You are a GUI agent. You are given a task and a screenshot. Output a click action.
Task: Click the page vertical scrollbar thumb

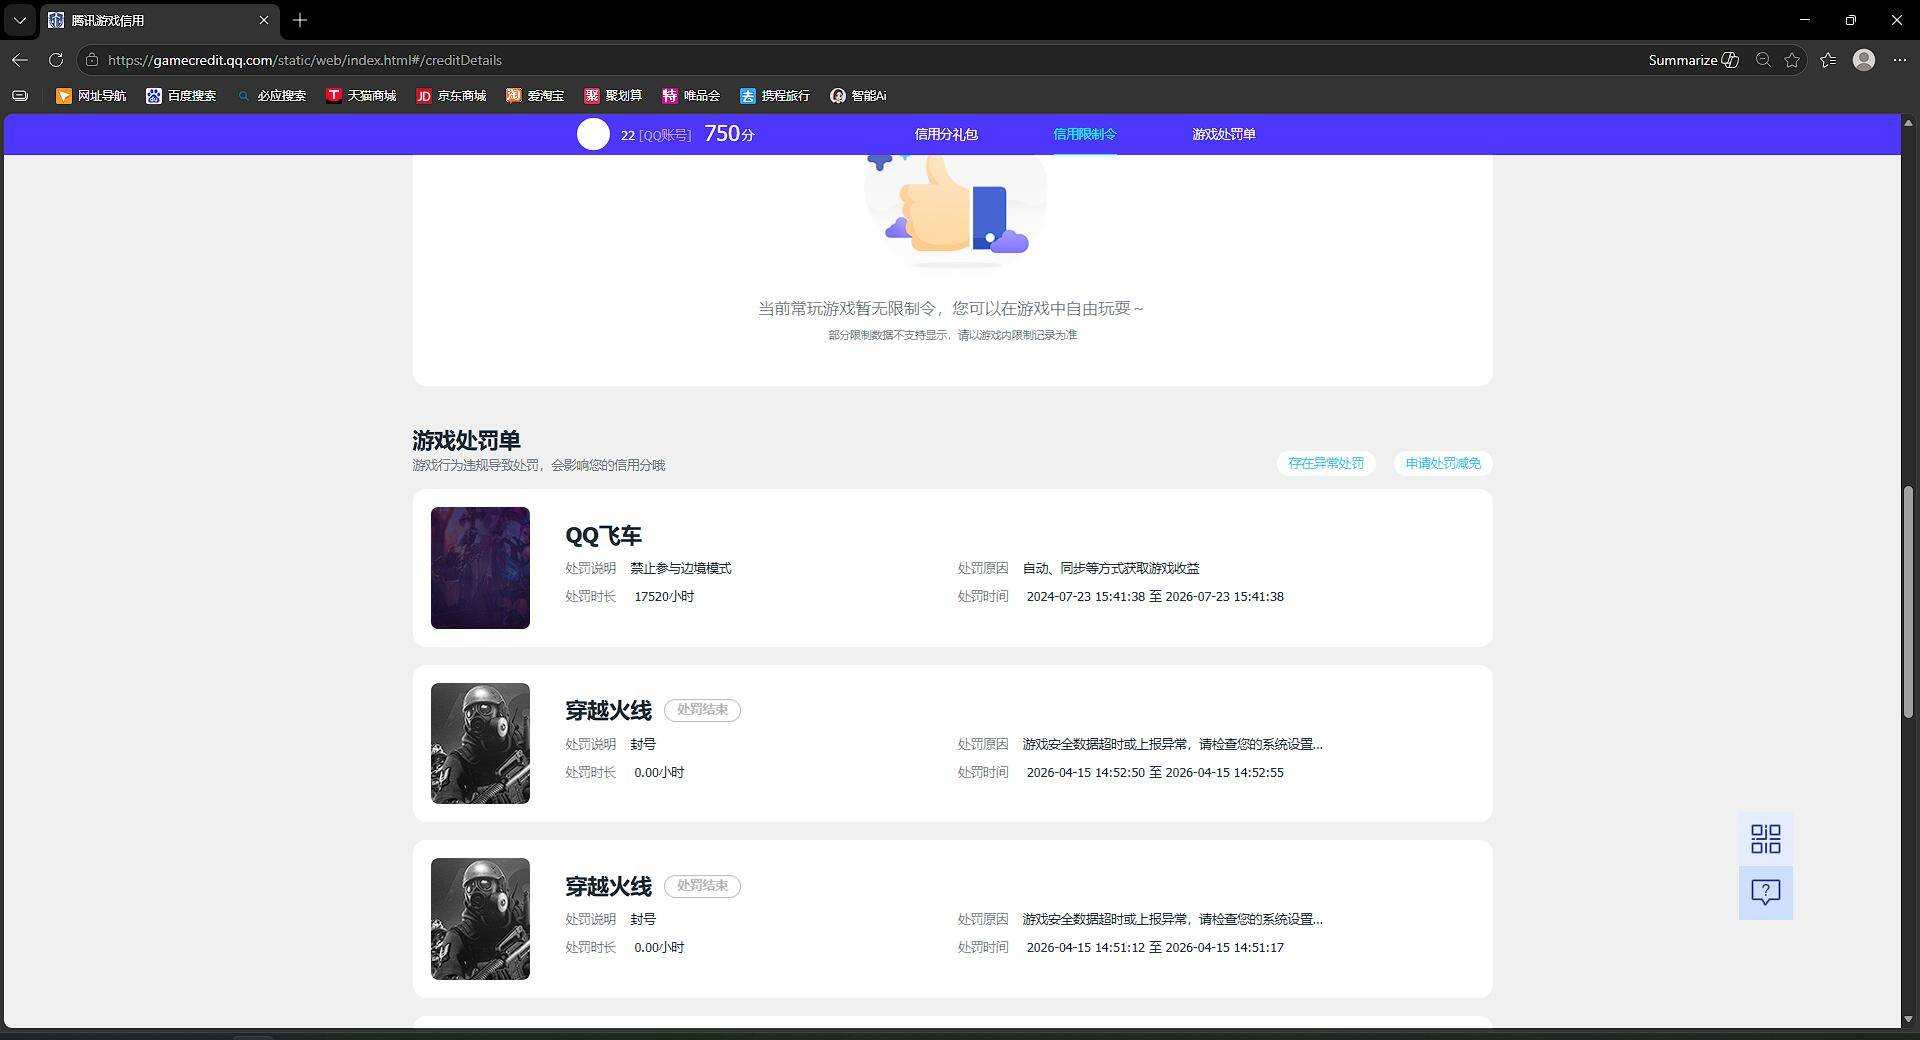point(1908,602)
